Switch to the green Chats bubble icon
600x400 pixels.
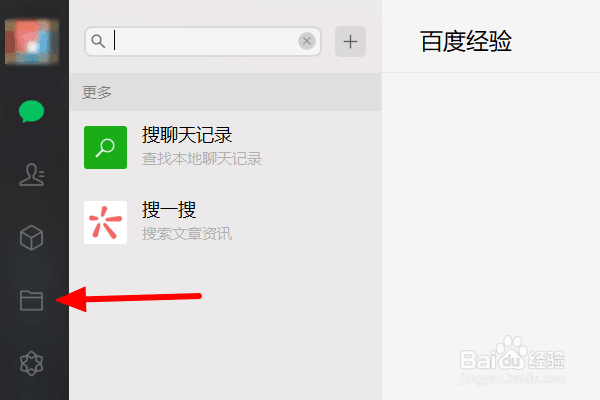31,111
